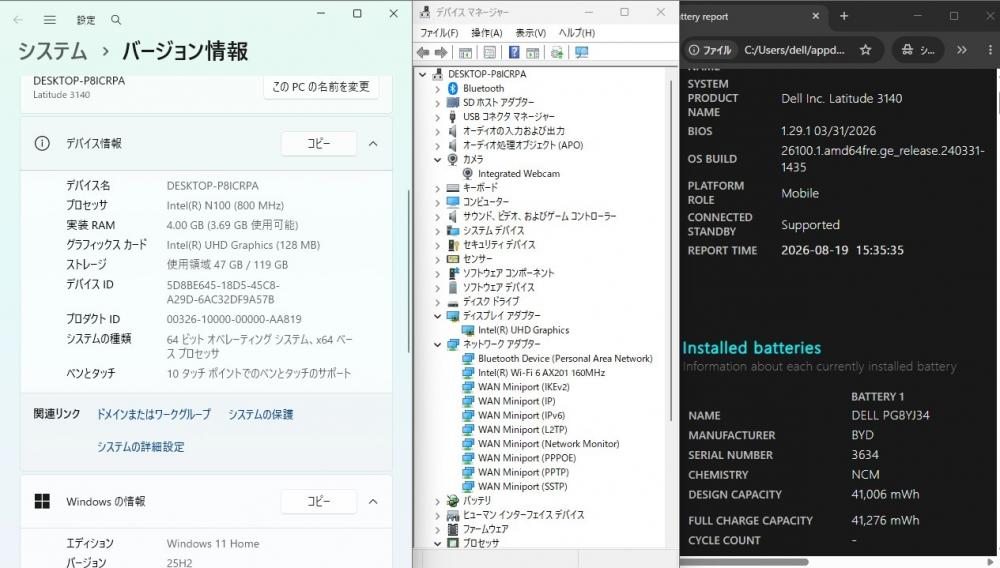Open a new browser tab with plus
The image size is (1000, 568).
(844, 16)
